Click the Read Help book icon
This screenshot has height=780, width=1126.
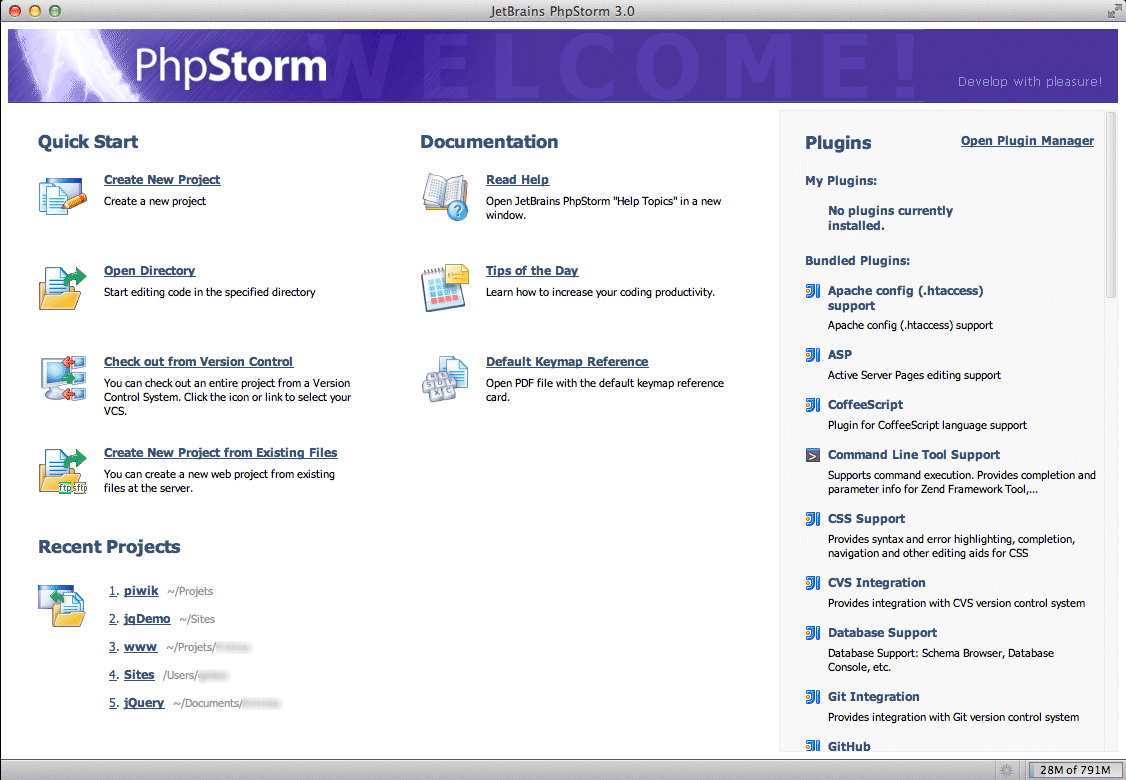(445, 196)
